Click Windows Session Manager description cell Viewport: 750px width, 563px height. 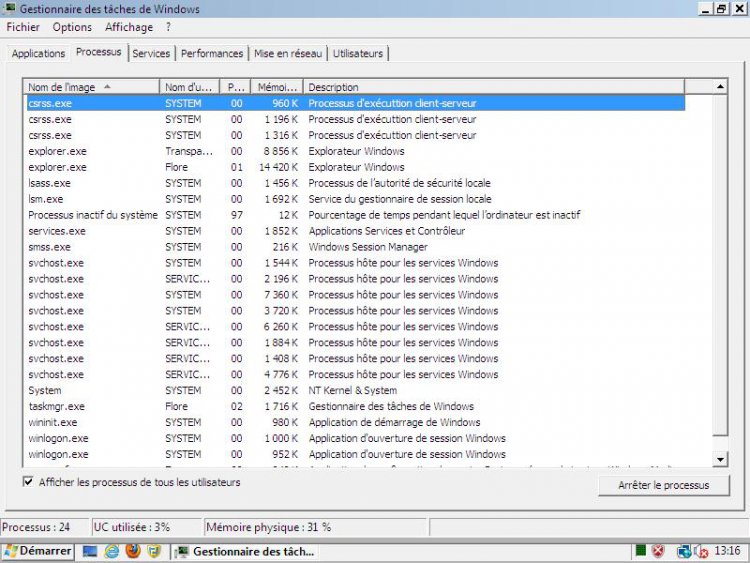pos(368,247)
